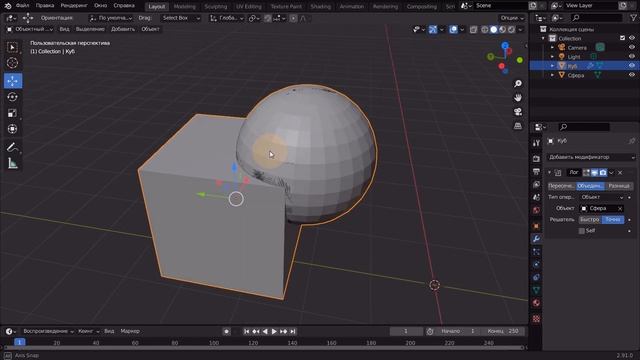Switch perspective/orthographic with grid icon
640x360 pixels.
pos(518,126)
